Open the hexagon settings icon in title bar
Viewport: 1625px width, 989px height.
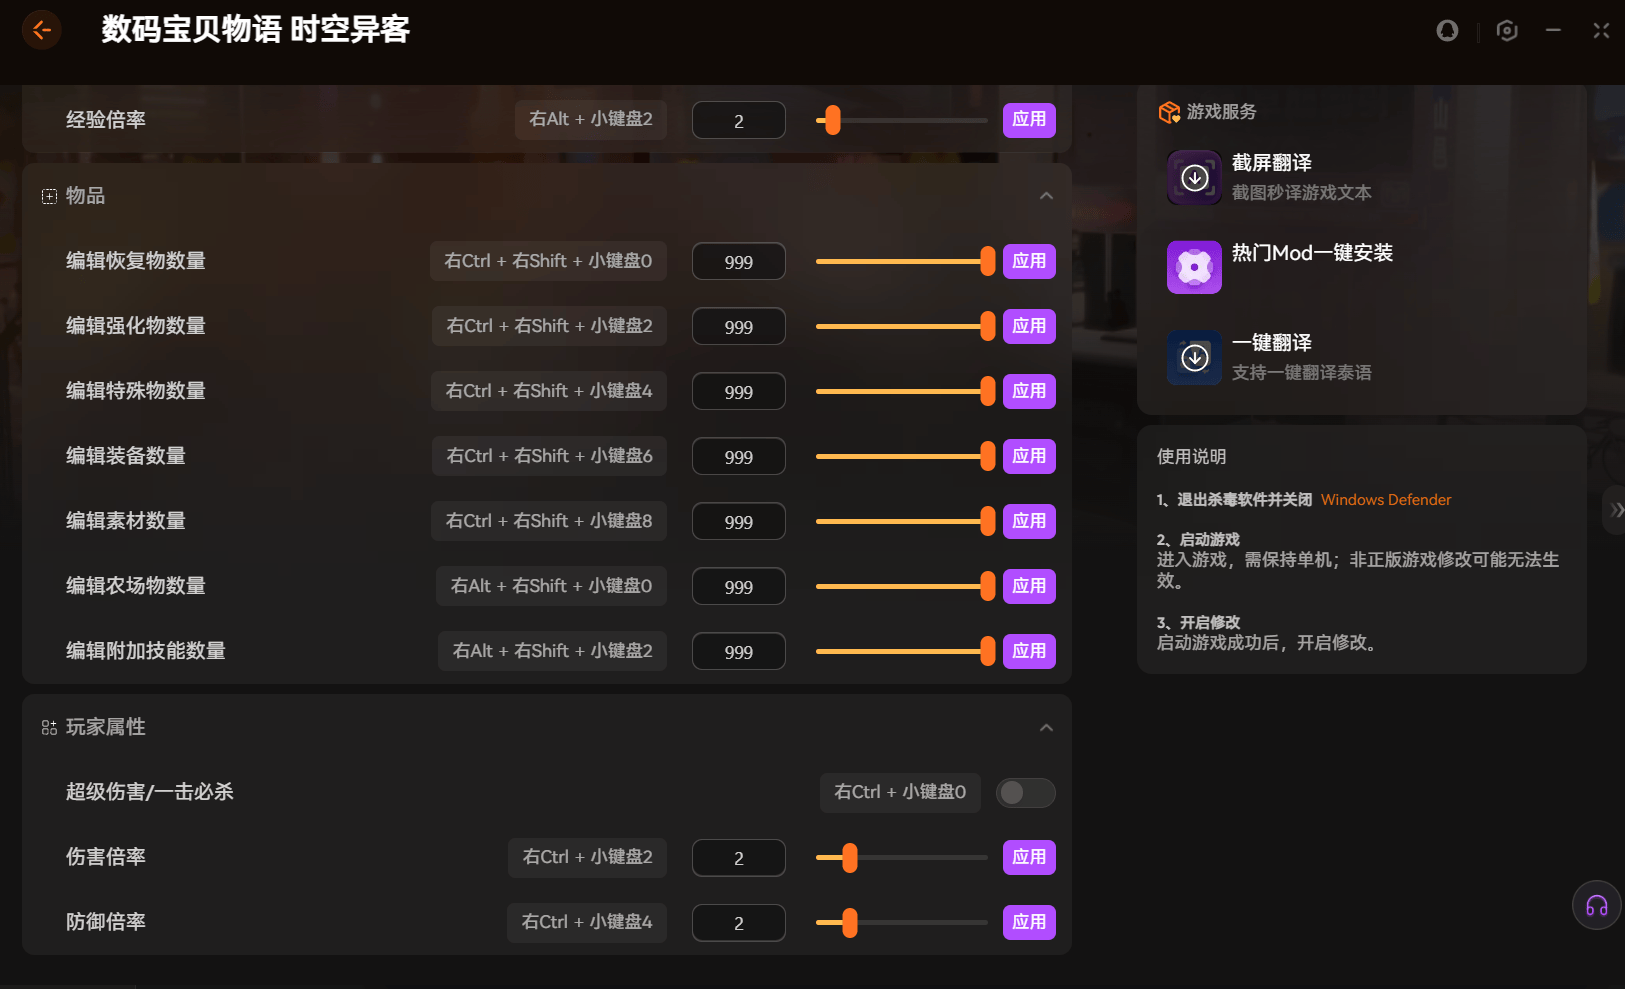point(1507,31)
